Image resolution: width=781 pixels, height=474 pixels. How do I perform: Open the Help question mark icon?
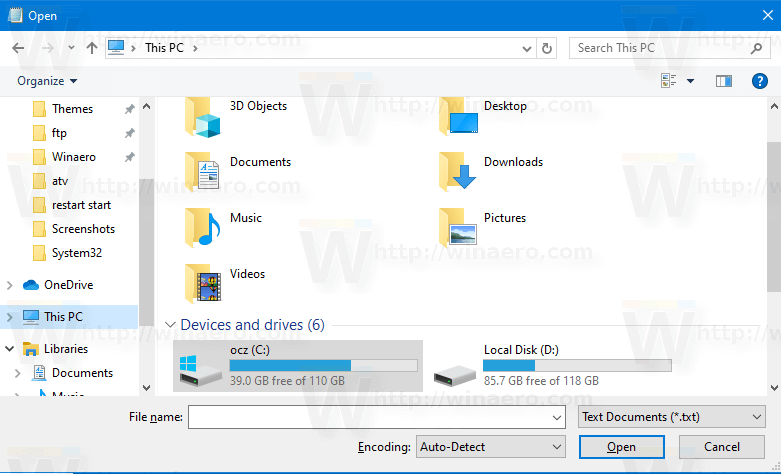[759, 81]
